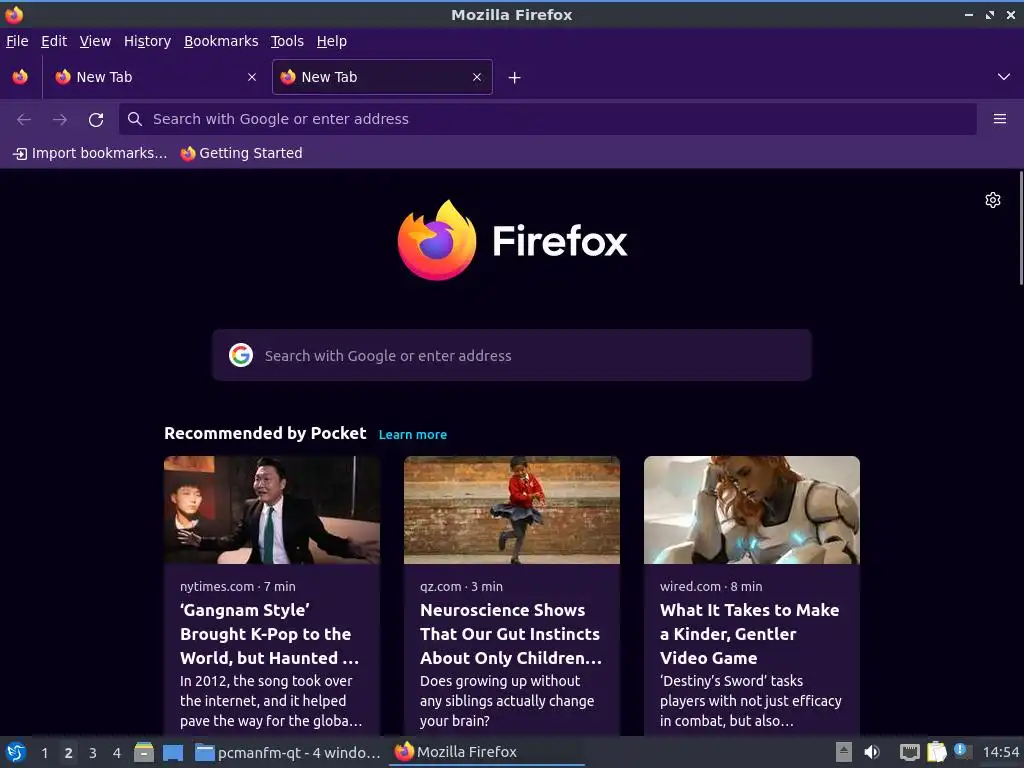This screenshot has width=1024, height=768.
Task: Open the Edit menu
Action: (x=54, y=41)
